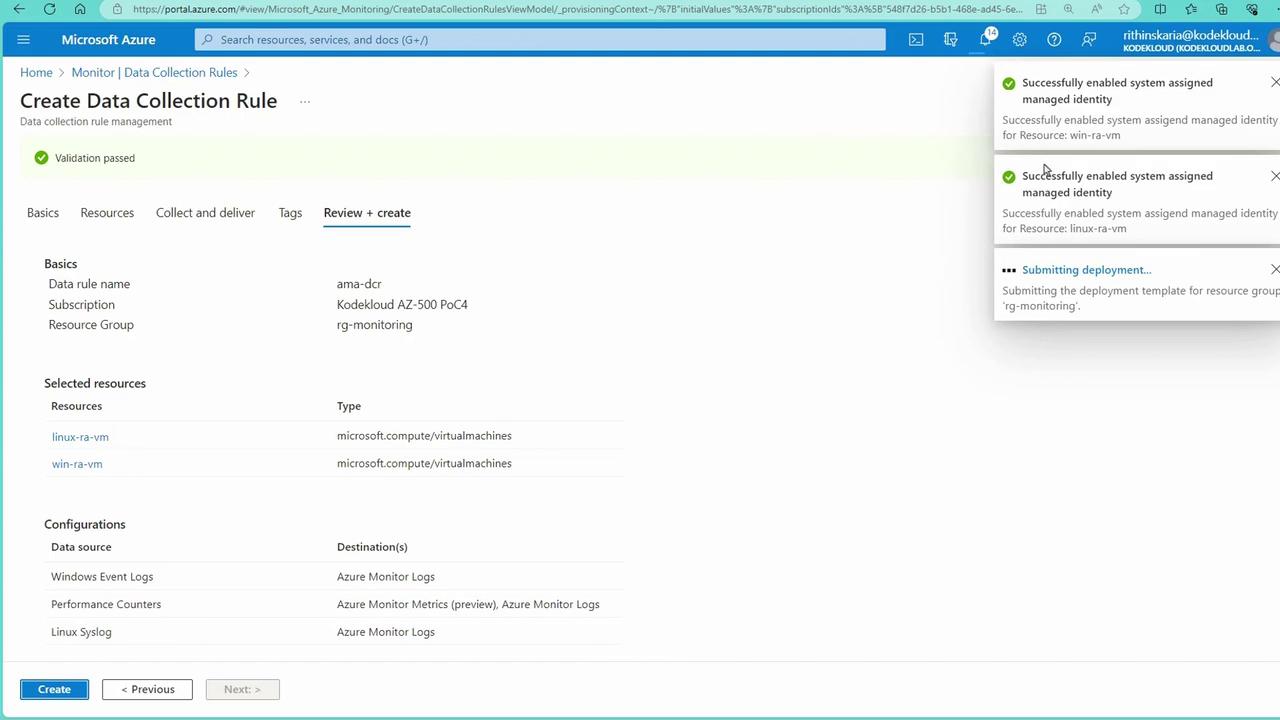1280x720 pixels.
Task: Open the Collect and deliver tab
Action: [x=205, y=213]
